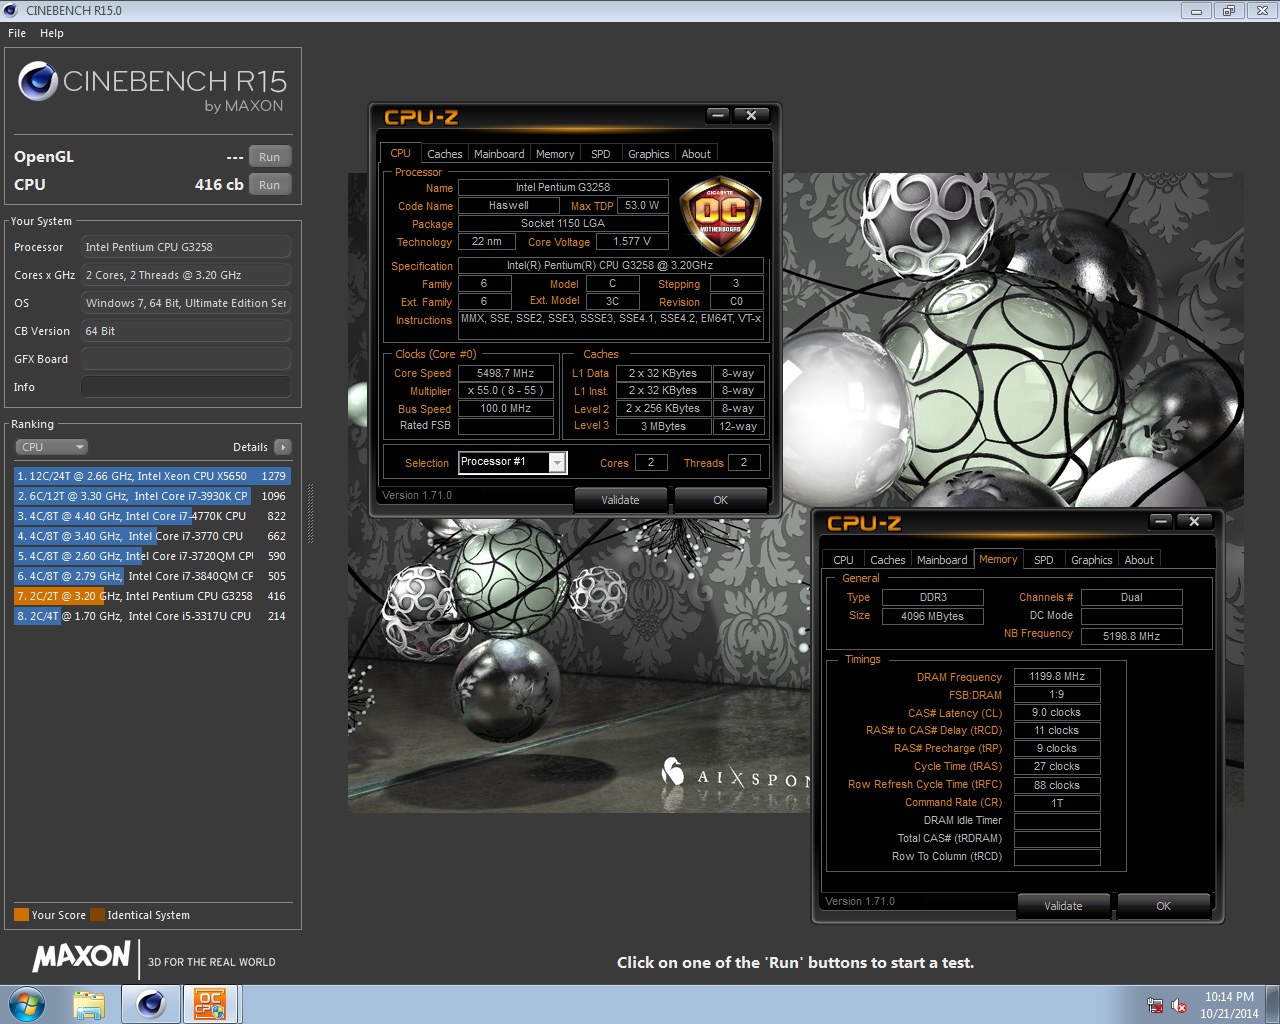
Task: Select ranking row Pentium CPU G3258
Action: point(152,596)
